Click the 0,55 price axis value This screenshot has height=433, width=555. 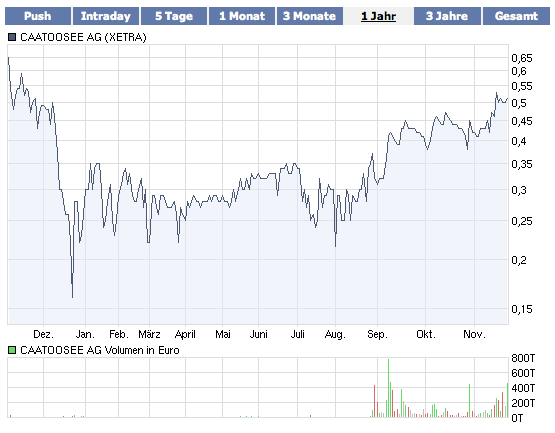pos(522,86)
